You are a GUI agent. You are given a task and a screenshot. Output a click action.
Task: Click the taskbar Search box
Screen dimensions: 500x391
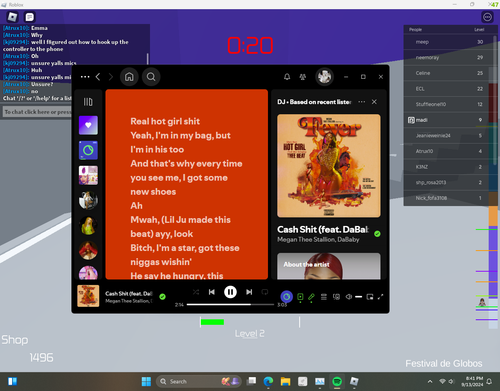coord(199,381)
